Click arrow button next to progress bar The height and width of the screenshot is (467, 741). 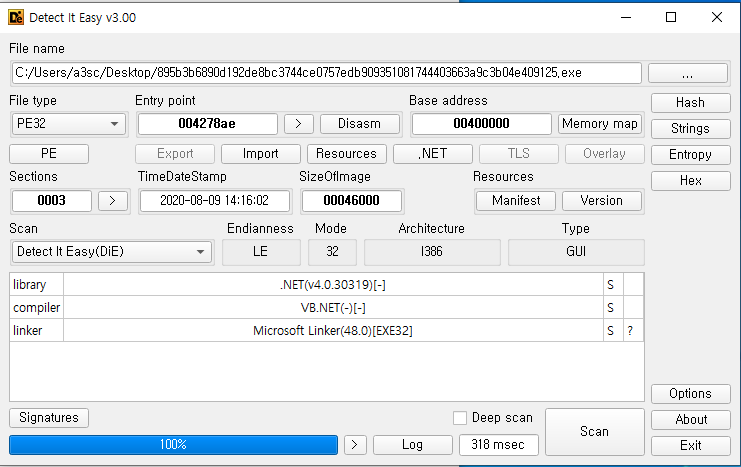[355, 445]
